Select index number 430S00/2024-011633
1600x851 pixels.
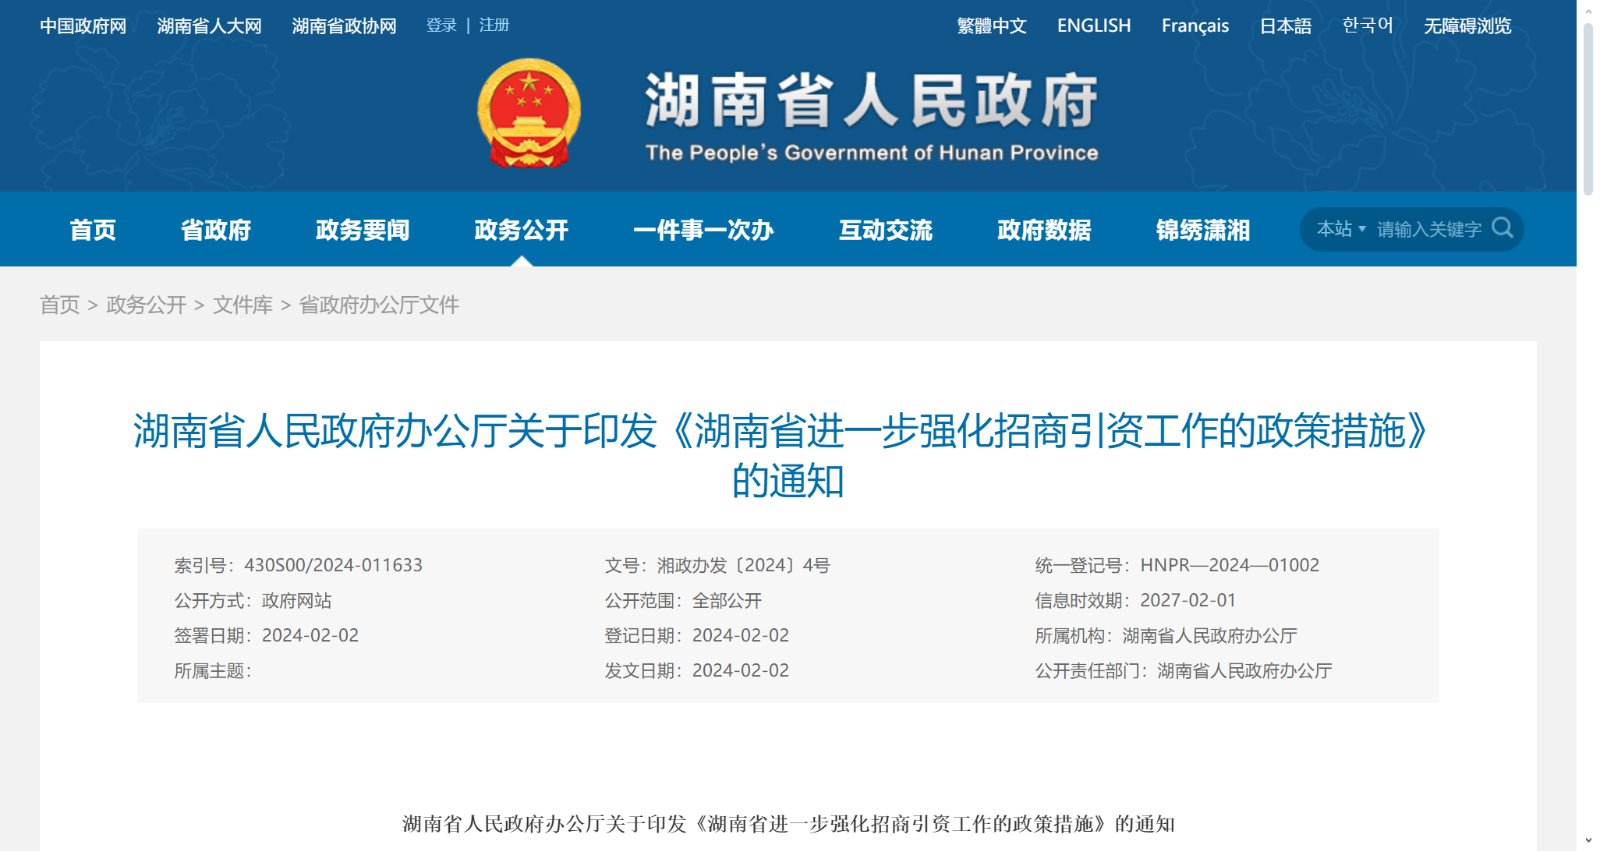click(x=333, y=565)
